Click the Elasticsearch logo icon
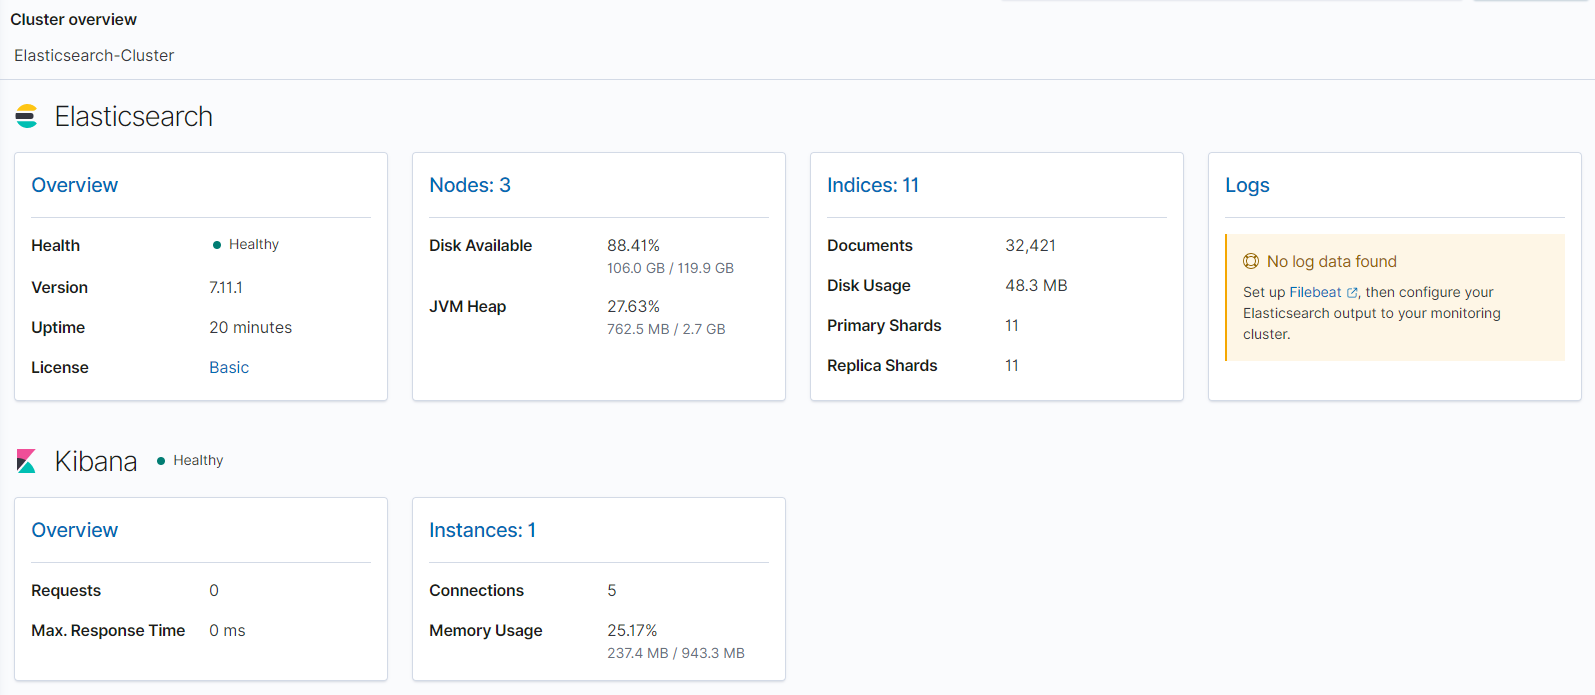 (26, 116)
